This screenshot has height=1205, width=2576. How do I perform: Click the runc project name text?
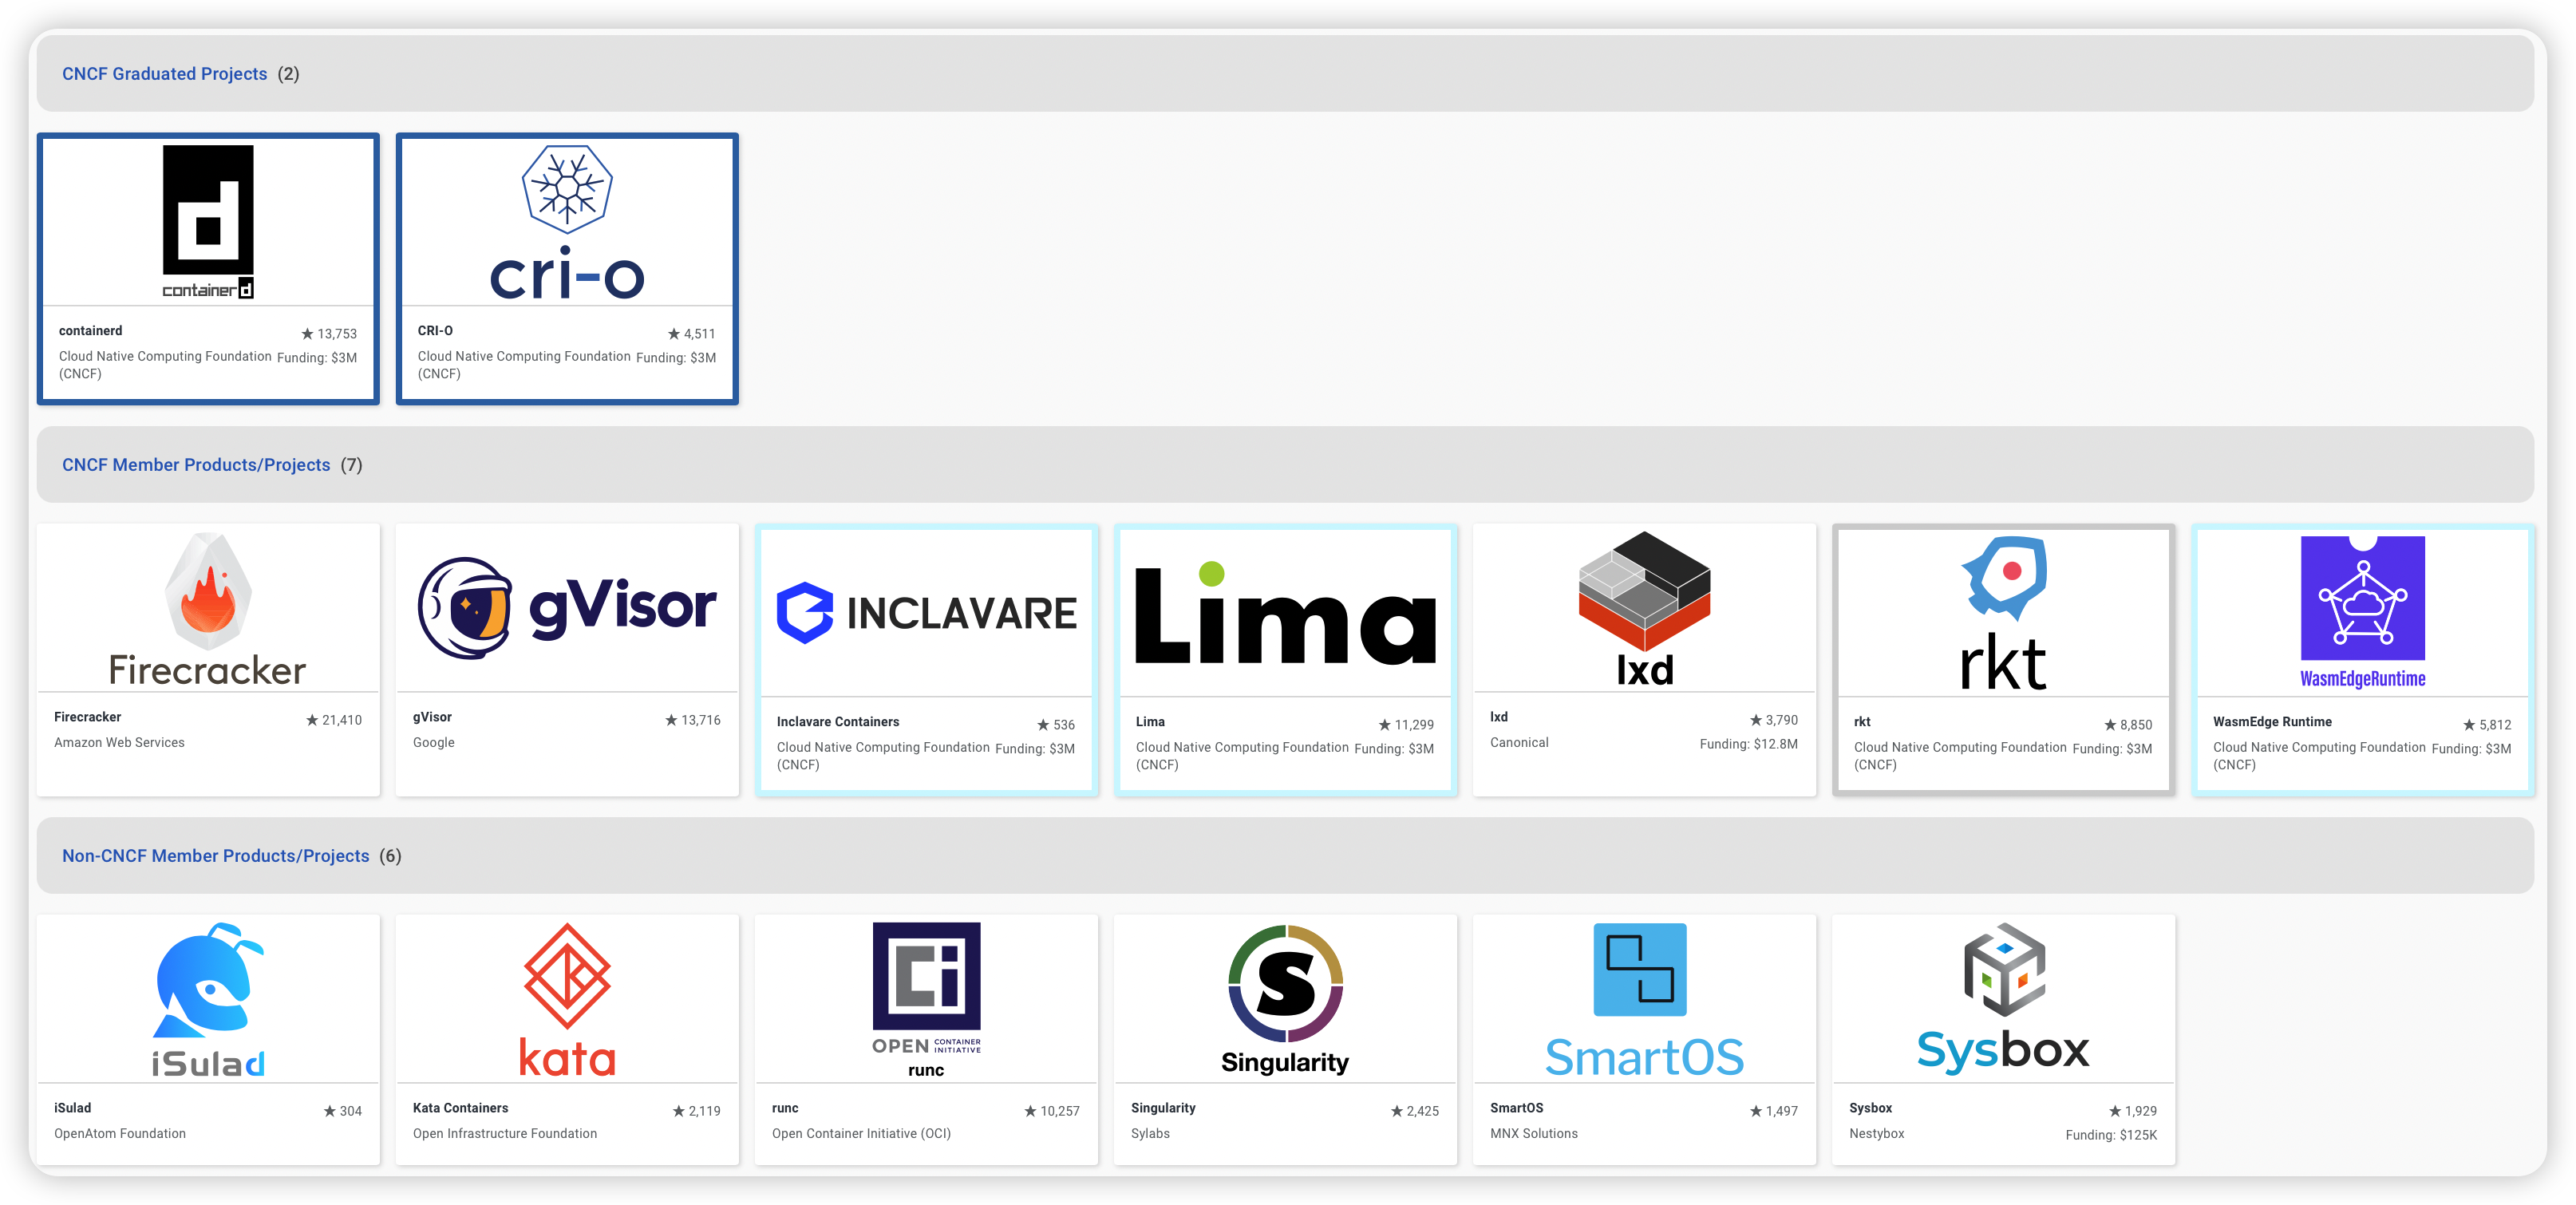pyautogui.click(x=785, y=1108)
